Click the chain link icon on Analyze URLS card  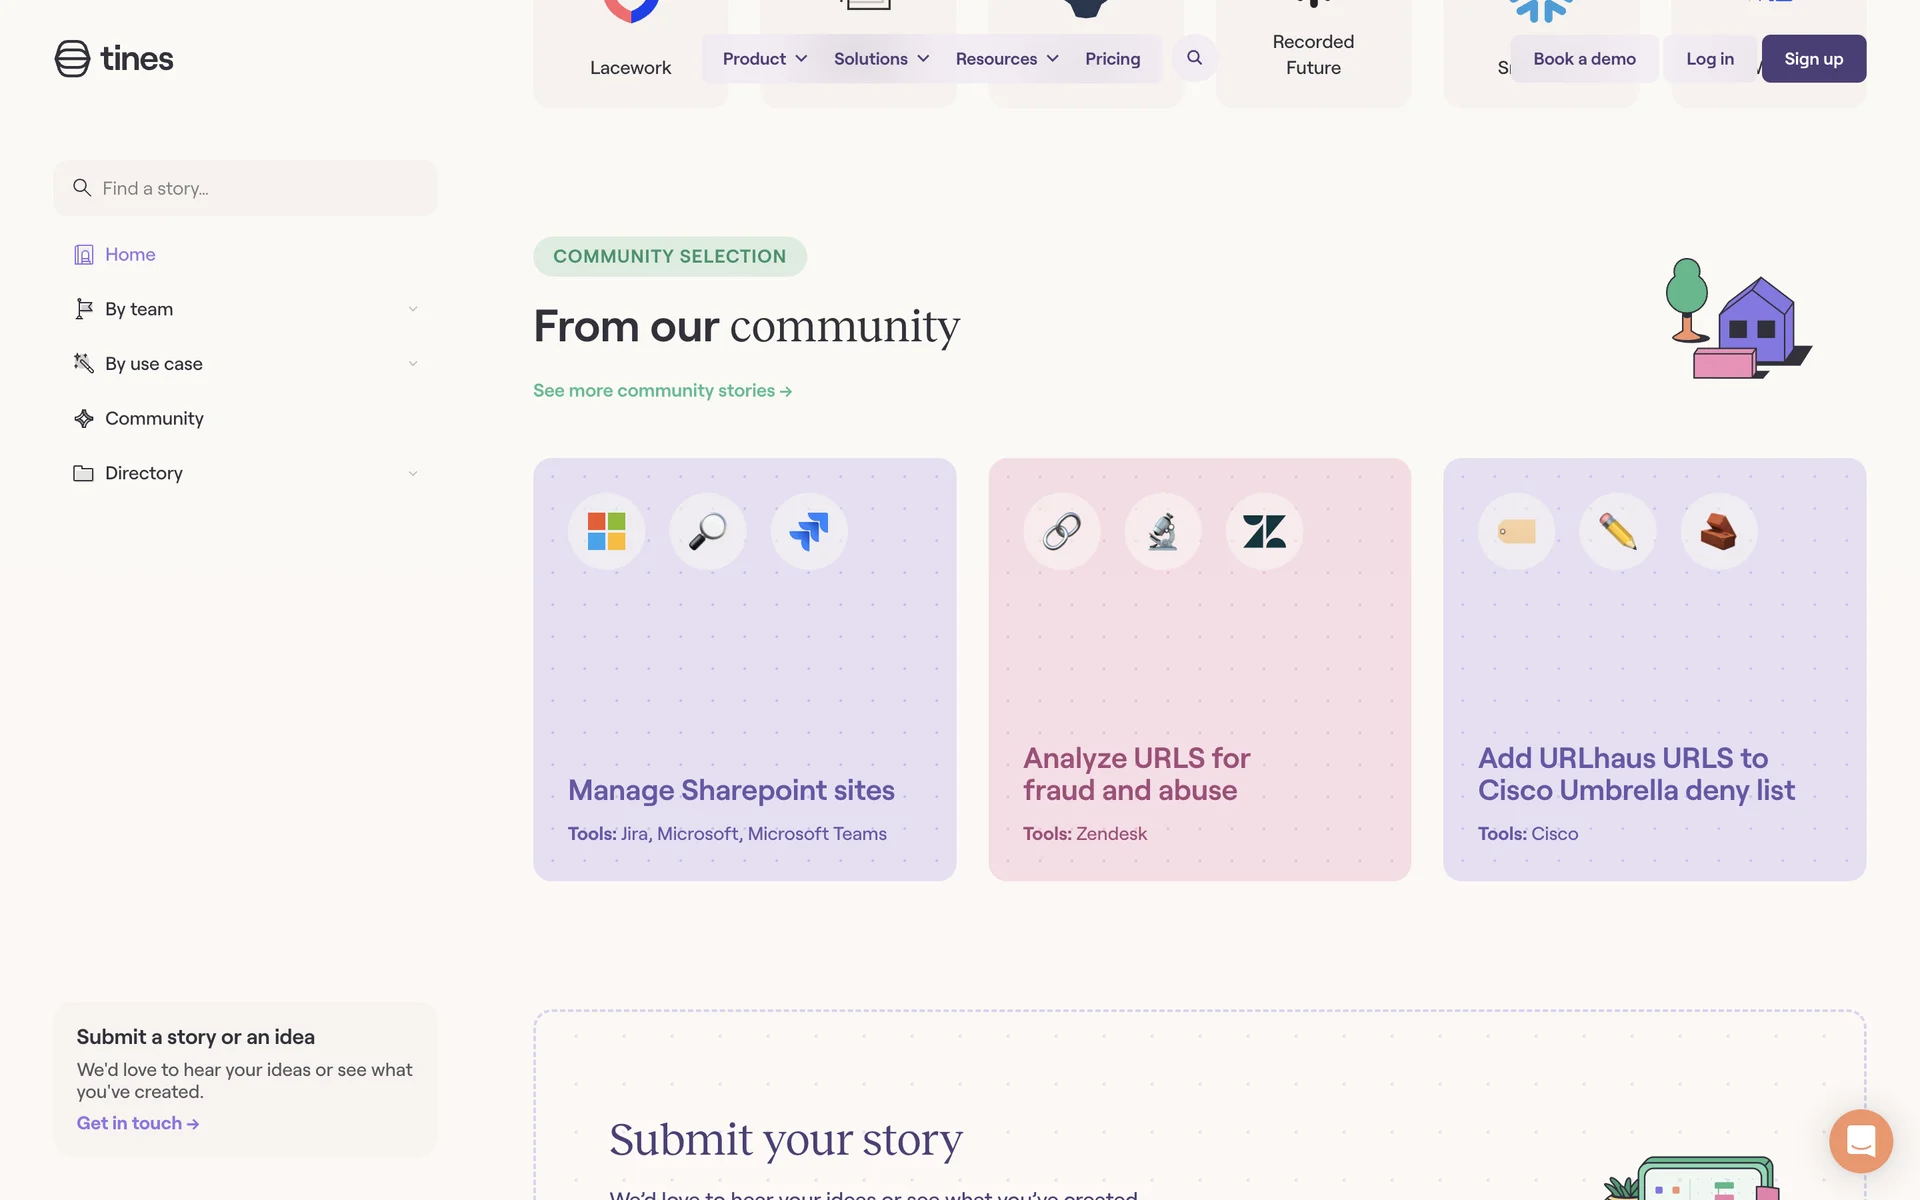coord(1061,532)
